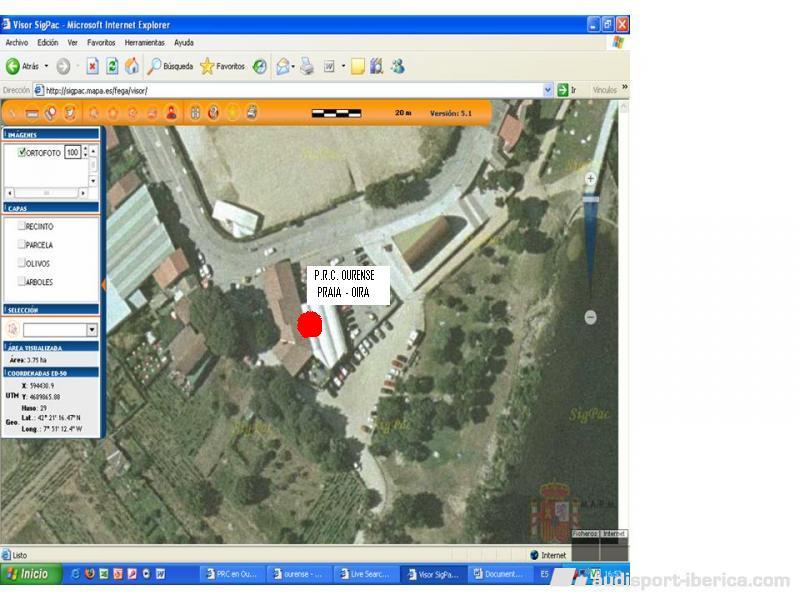Click the red person icon in SigPac toolbar
Screen dimensions: 800x600
click(x=171, y=113)
